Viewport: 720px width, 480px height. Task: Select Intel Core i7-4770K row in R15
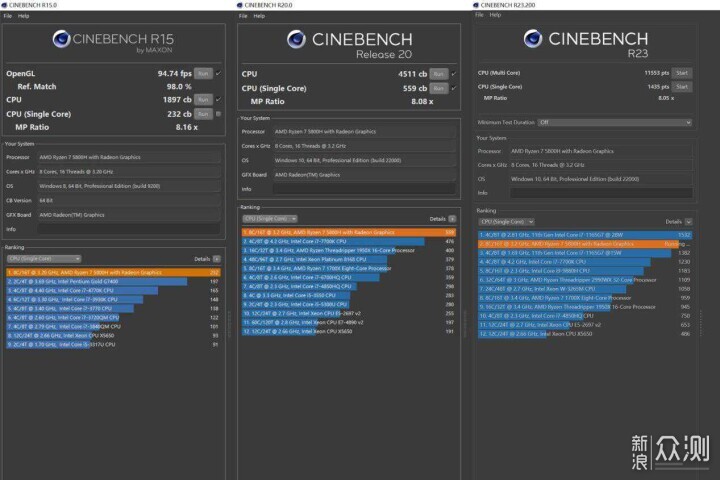[113, 291]
